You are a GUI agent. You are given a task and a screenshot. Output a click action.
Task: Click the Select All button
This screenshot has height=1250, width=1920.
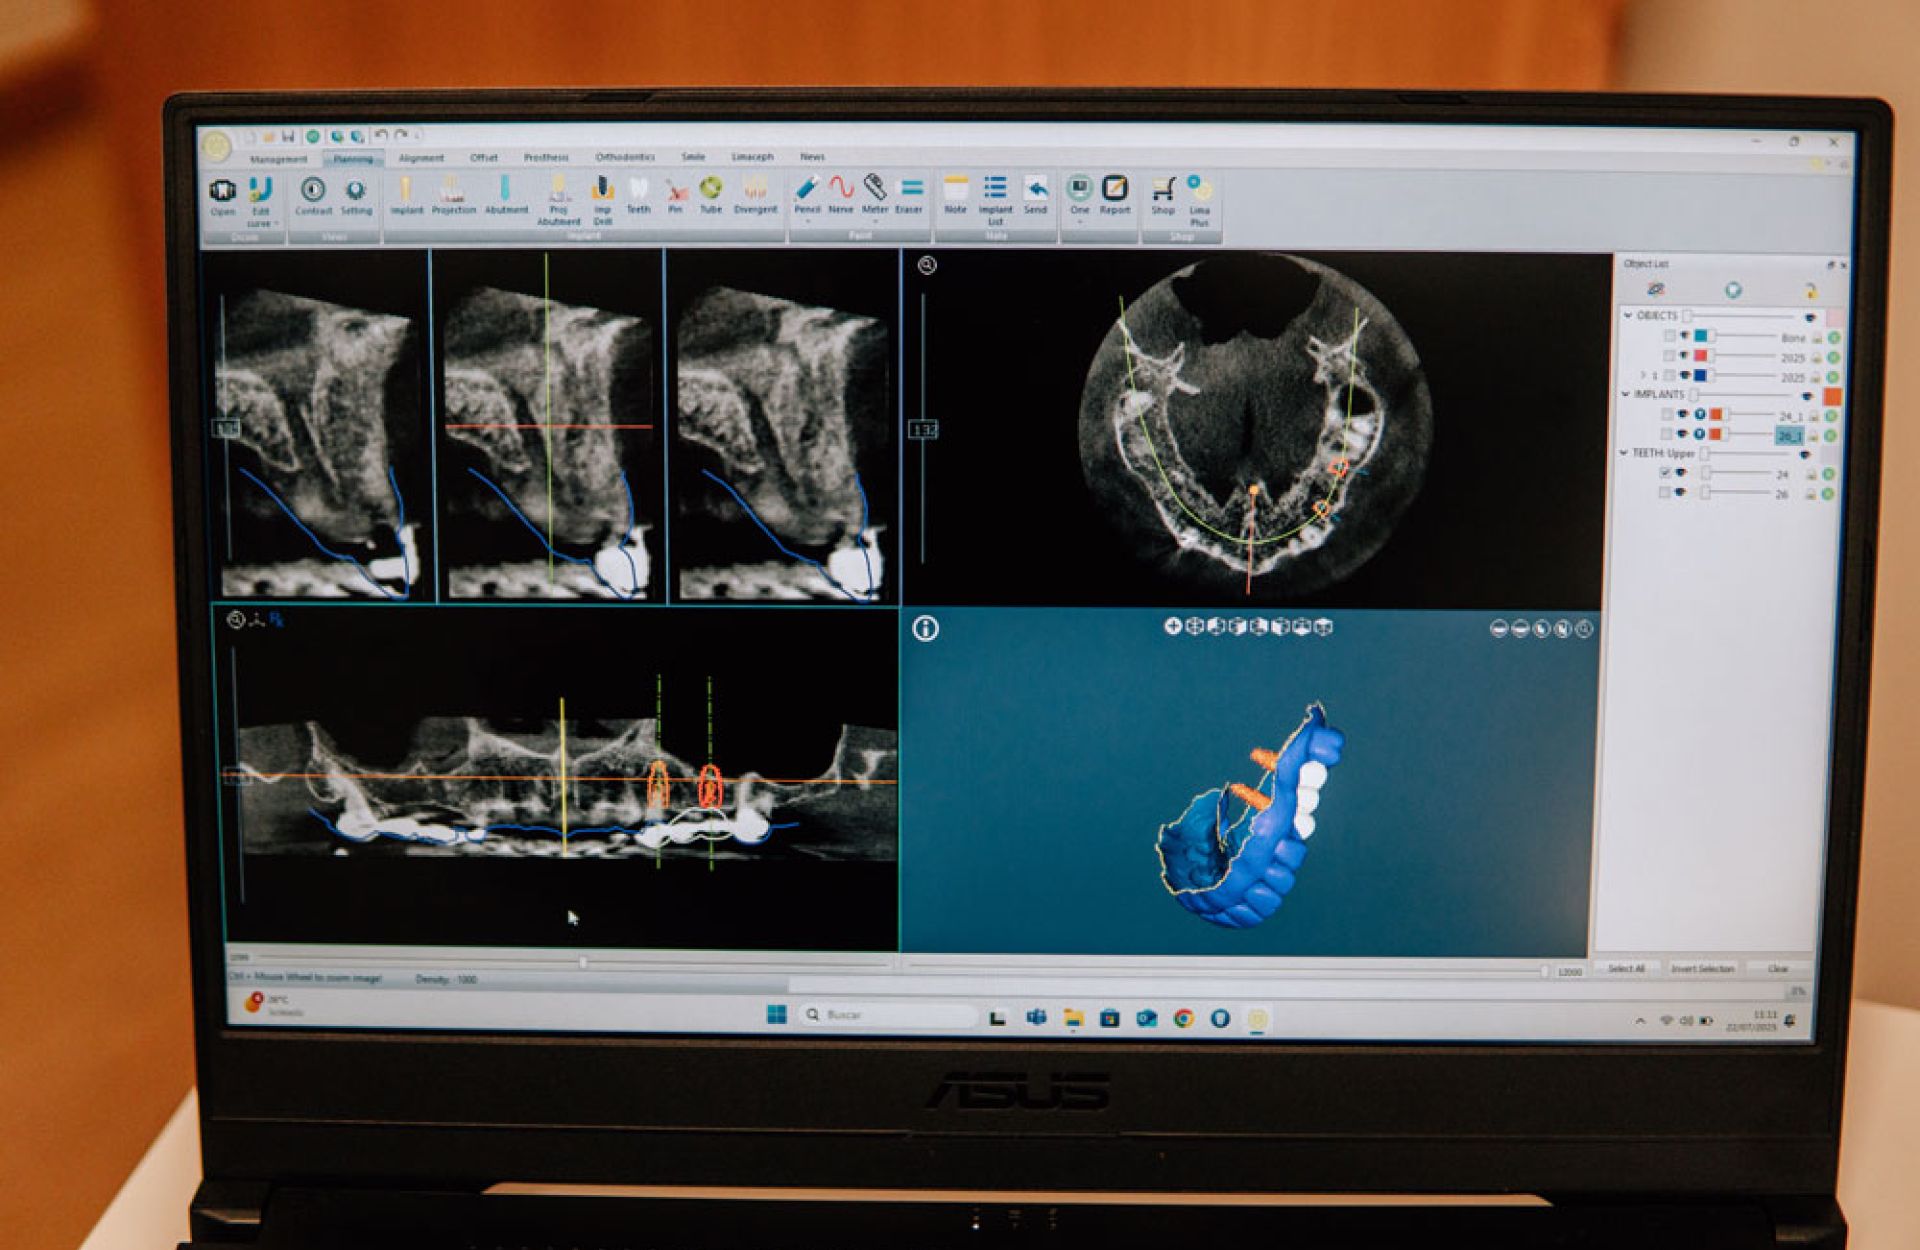pyautogui.click(x=1626, y=968)
